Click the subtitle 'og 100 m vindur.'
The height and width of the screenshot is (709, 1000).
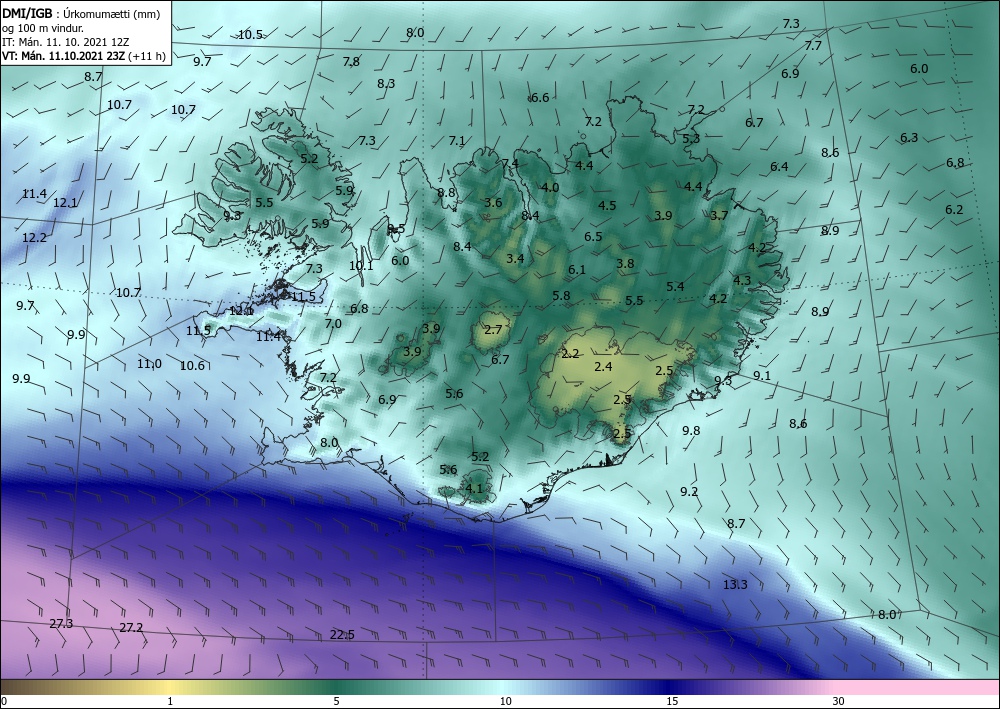[x=43, y=28]
